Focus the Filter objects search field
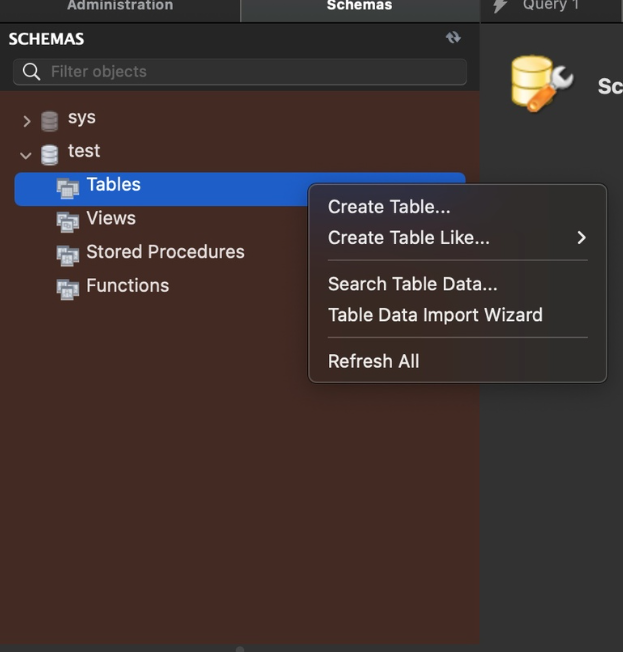The image size is (623, 652). (250, 72)
